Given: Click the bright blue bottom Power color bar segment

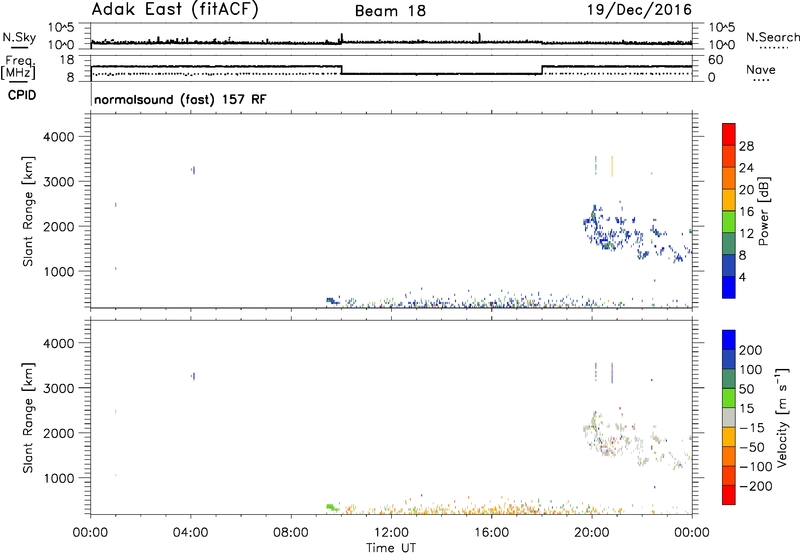Looking at the screenshot, I should [x=729, y=287].
